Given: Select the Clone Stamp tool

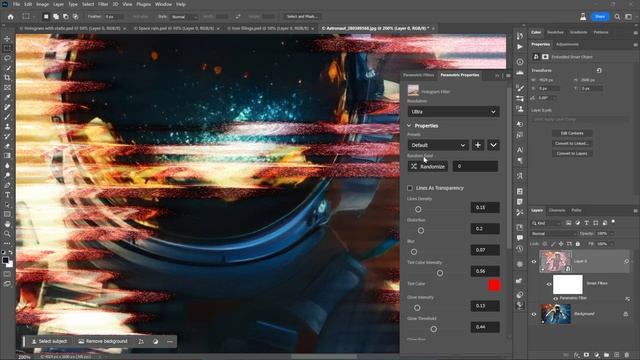Looking at the screenshot, I should [7, 127].
